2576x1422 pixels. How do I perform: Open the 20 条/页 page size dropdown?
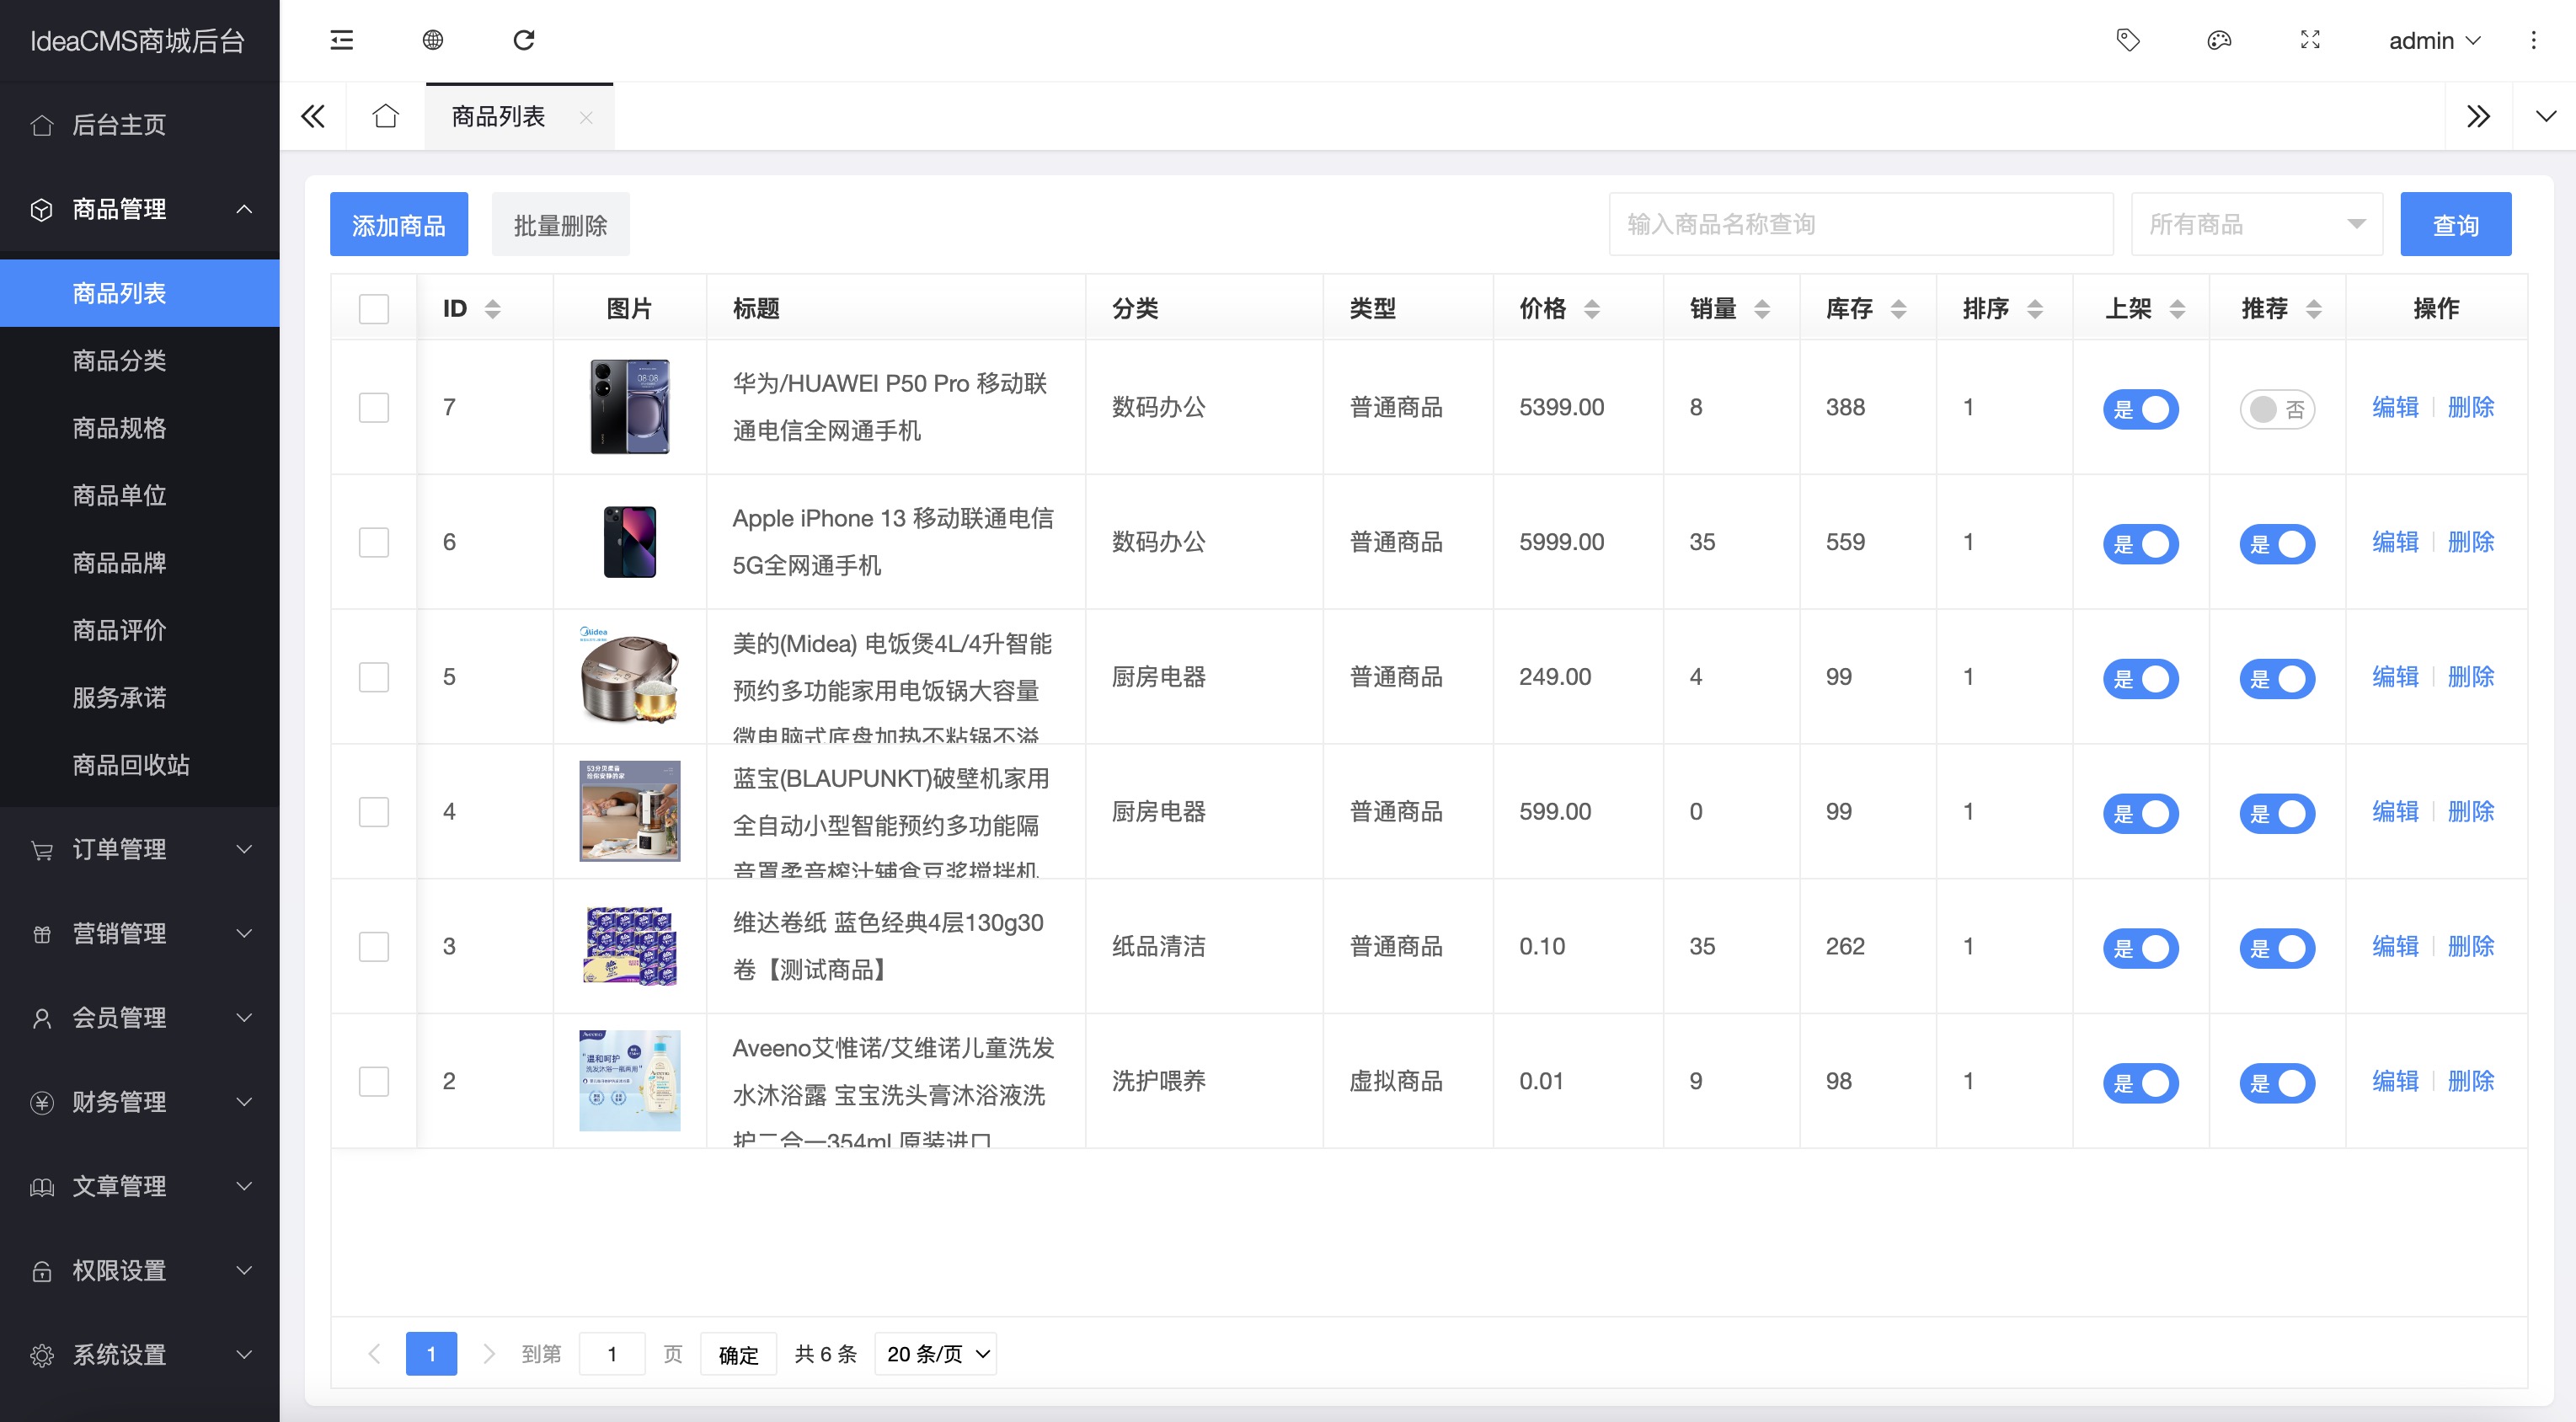[x=936, y=1354]
